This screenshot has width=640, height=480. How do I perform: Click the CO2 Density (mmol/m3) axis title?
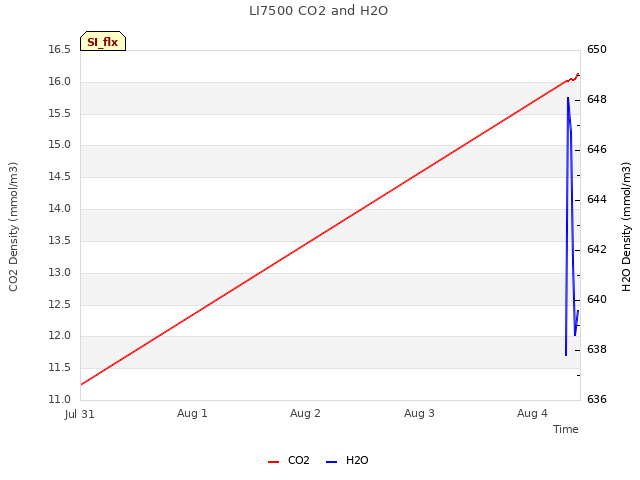click(13, 227)
